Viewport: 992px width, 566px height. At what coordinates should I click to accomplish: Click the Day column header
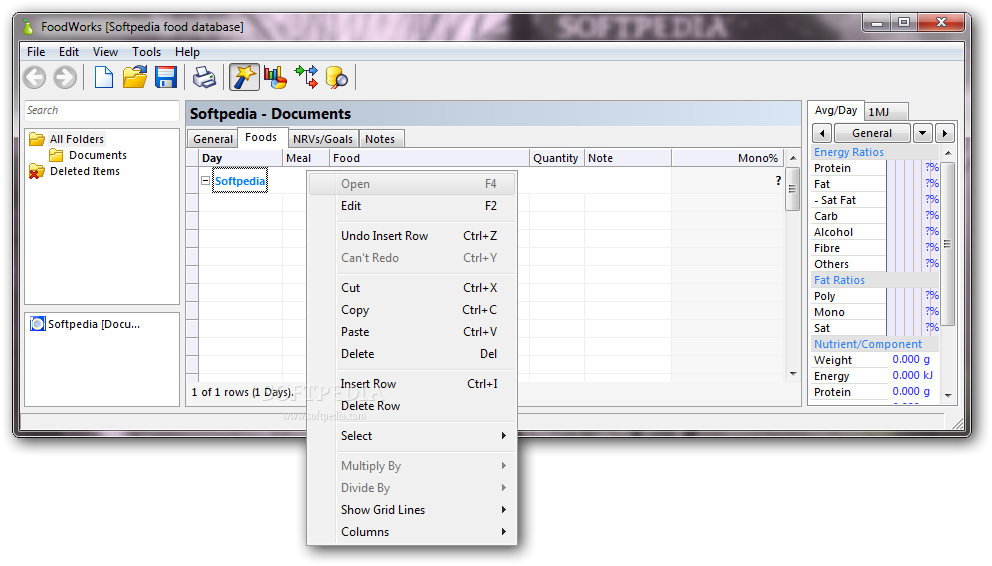tap(240, 158)
